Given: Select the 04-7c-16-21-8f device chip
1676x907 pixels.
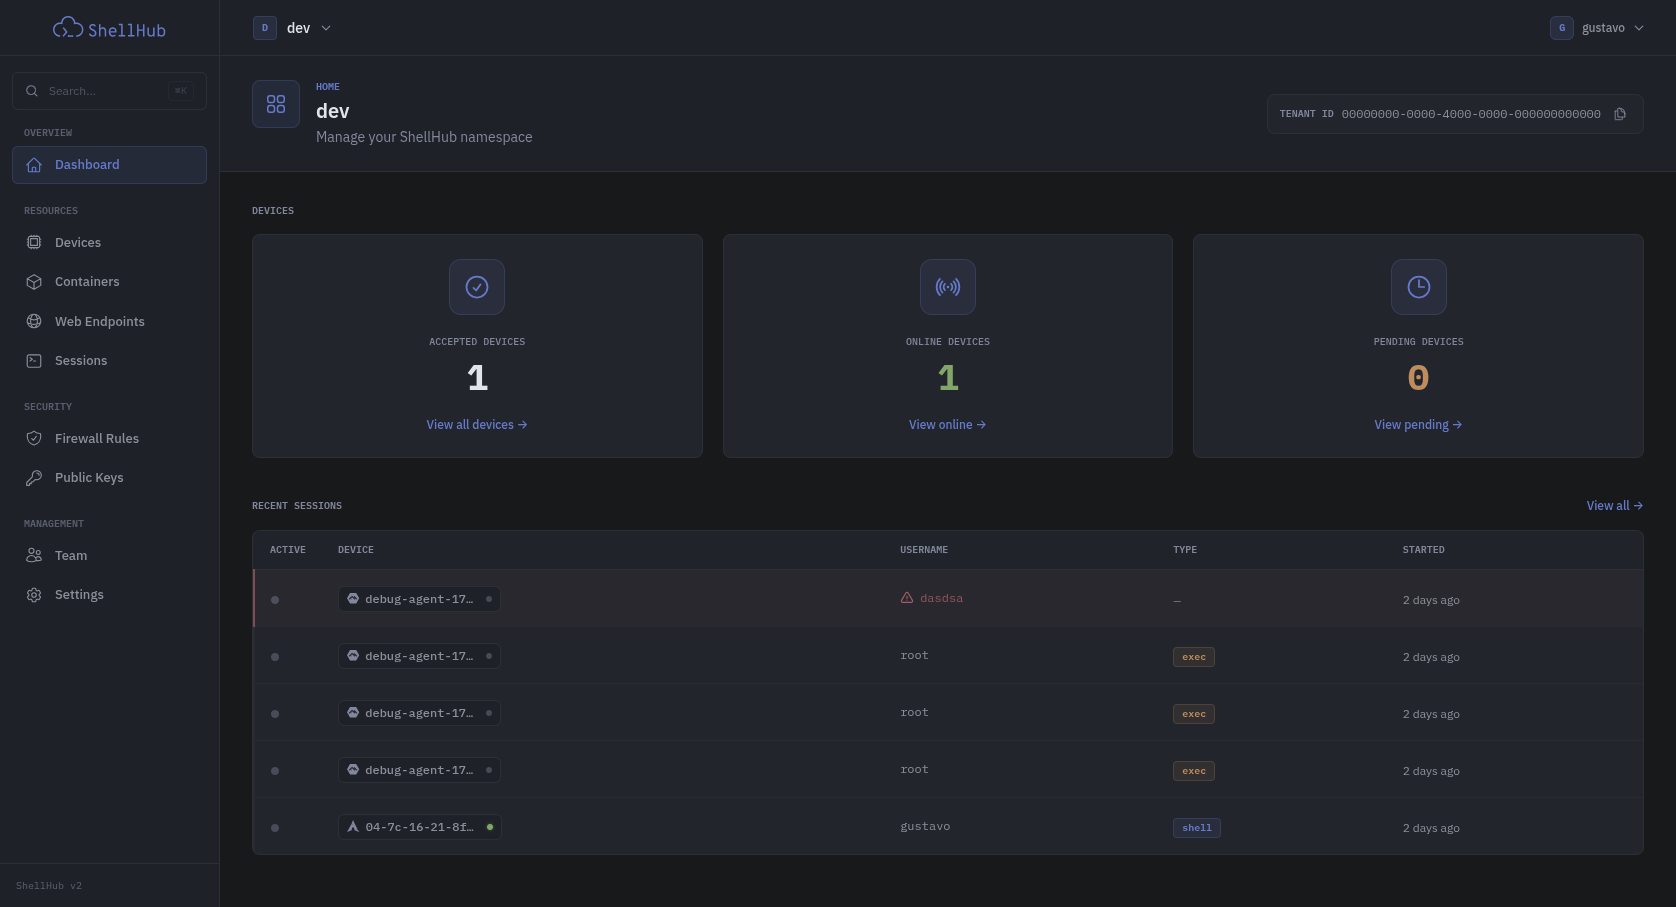Looking at the screenshot, I should tap(419, 827).
